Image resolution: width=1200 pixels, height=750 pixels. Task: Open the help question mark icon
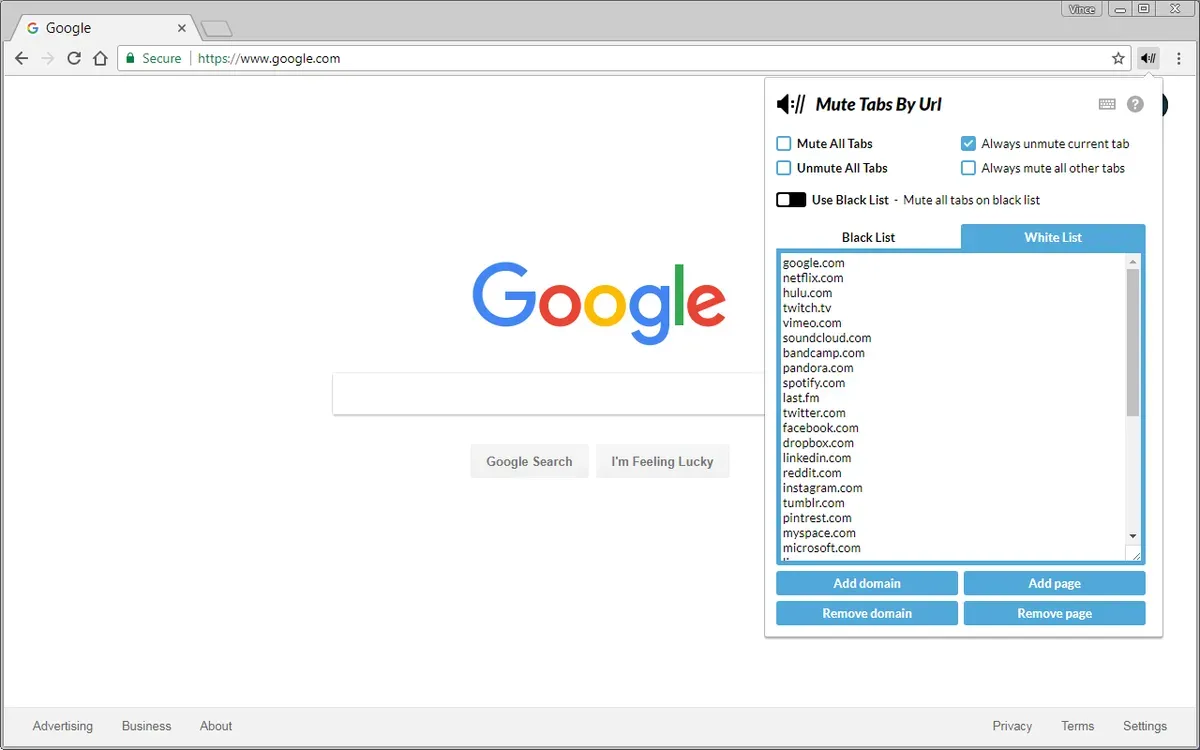pyautogui.click(x=1135, y=104)
